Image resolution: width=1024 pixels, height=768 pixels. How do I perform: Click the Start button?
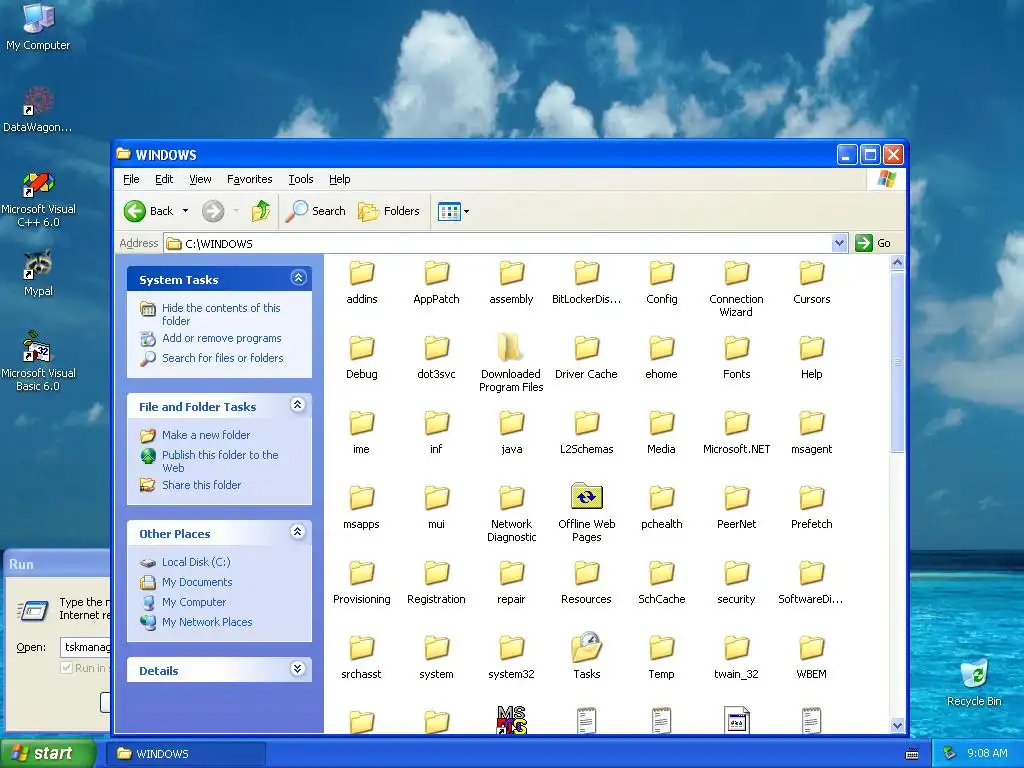[x=48, y=754]
